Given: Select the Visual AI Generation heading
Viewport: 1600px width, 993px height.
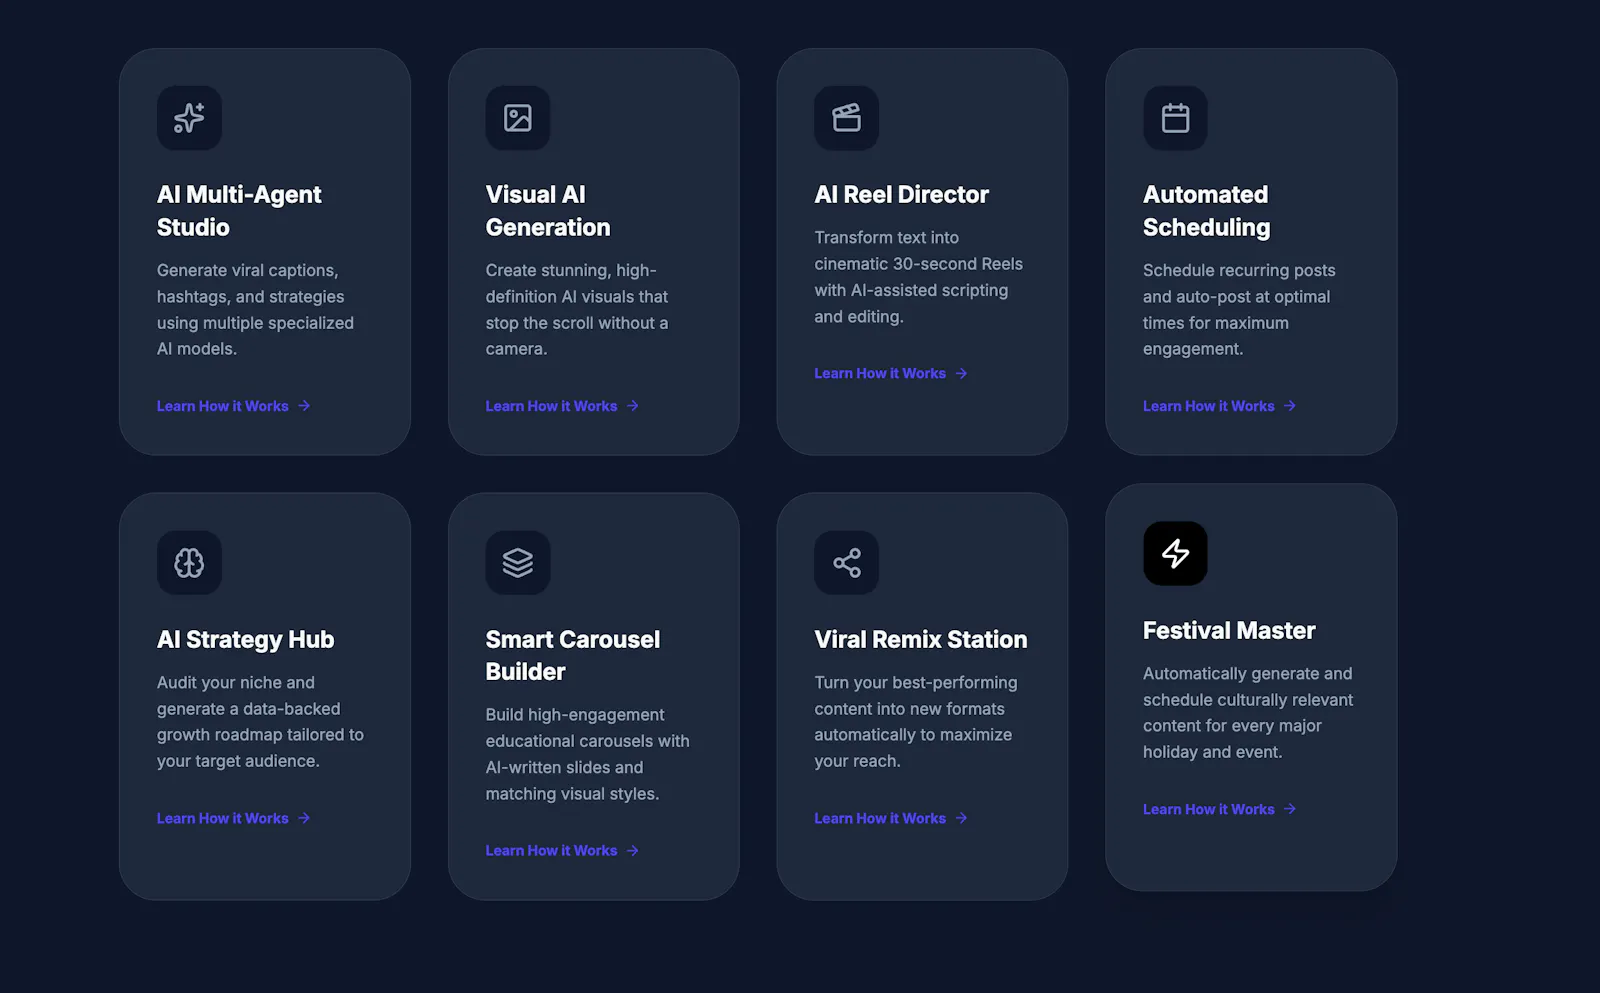Looking at the screenshot, I should click(x=548, y=211).
